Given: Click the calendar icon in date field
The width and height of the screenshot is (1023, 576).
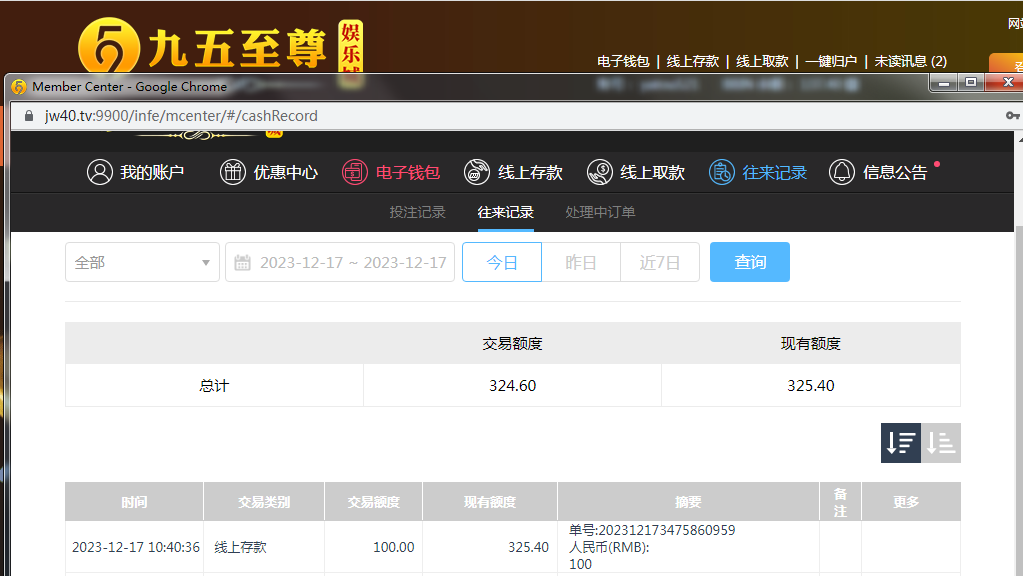Looking at the screenshot, I should tap(242, 263).
